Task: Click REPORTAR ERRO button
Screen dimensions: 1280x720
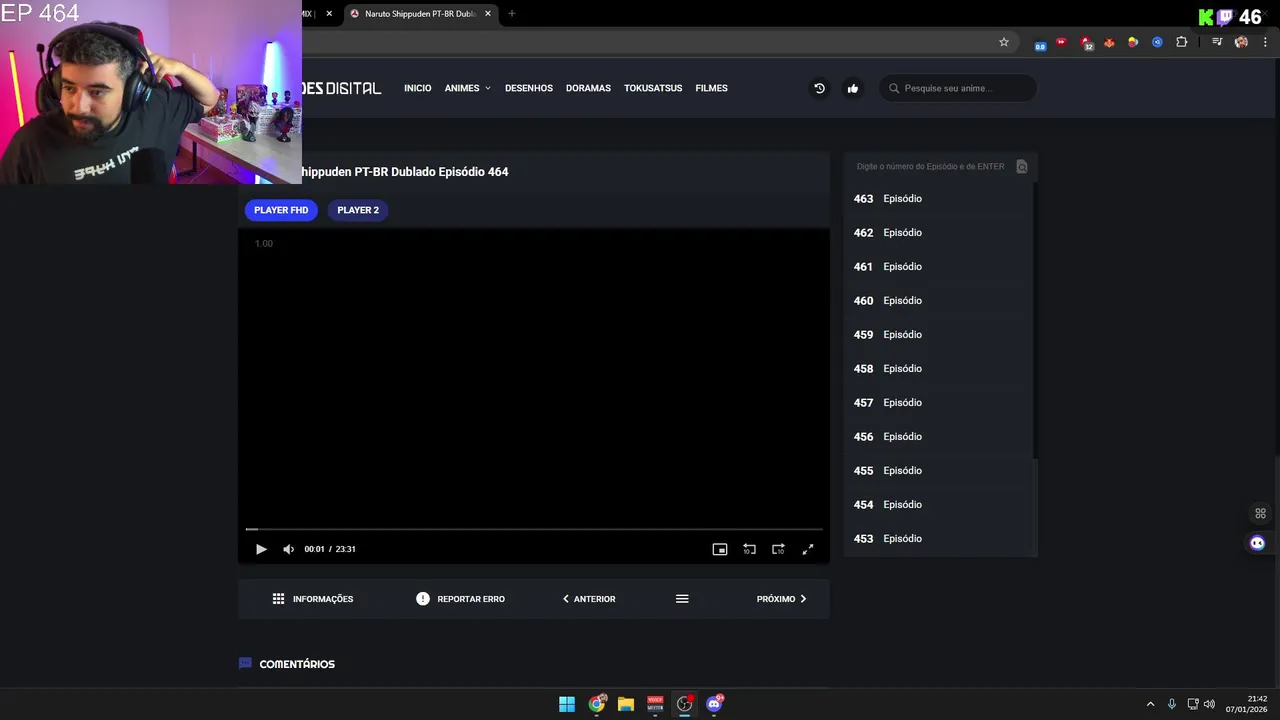Action: coord(461,599)
